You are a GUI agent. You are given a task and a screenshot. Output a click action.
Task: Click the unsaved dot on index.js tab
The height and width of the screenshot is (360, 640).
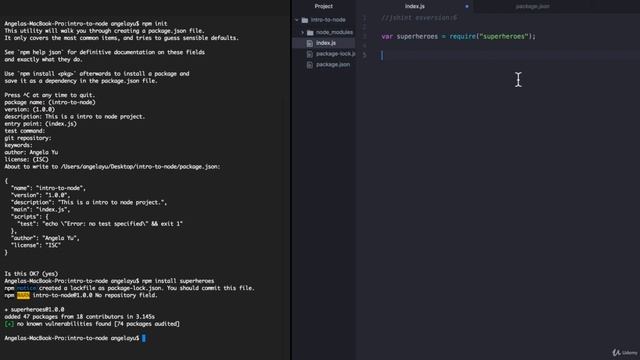467,7
